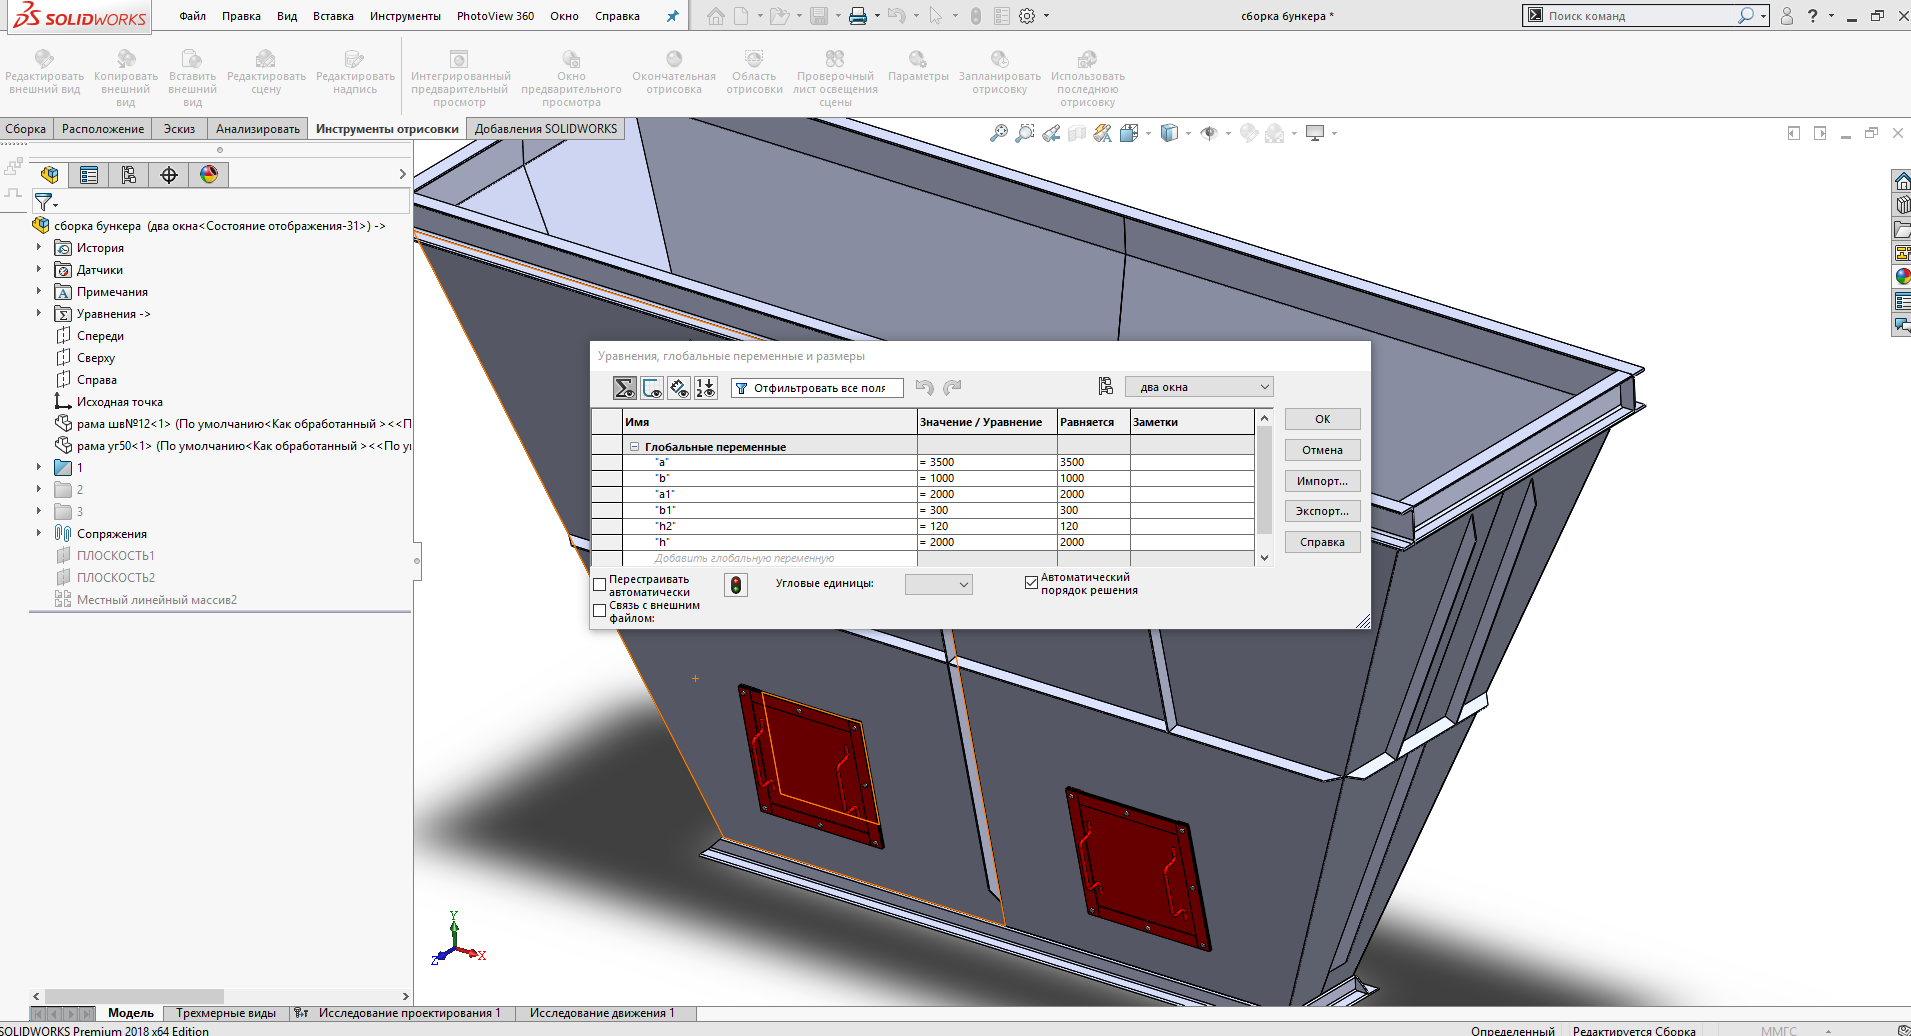Switch to Dimension View icon
The image size is (1911, 1036).
click(679, 388)
